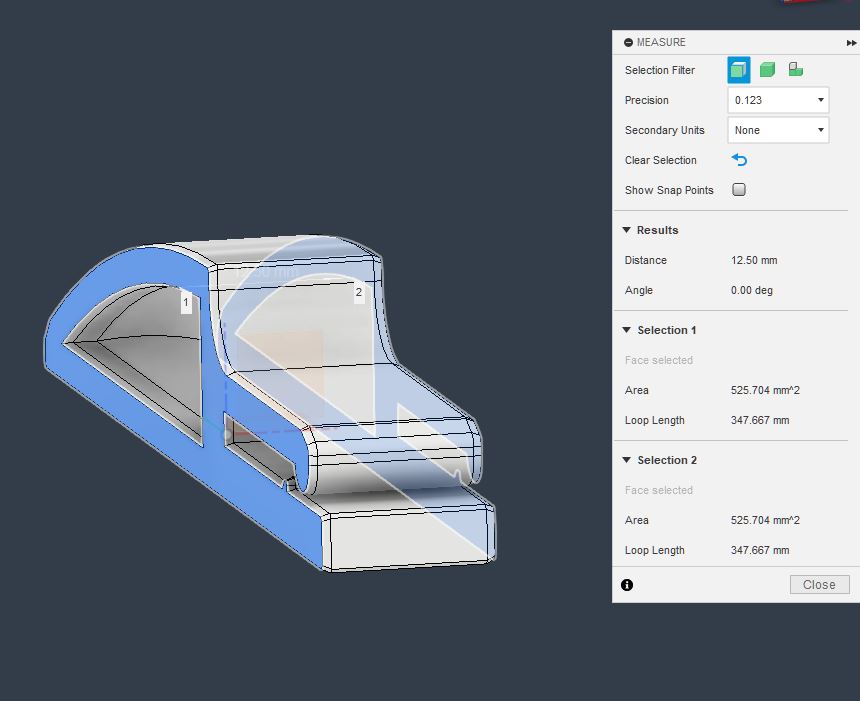
Task: Collapse the Measure dialog via minus icon
Action: coord(628,43)
